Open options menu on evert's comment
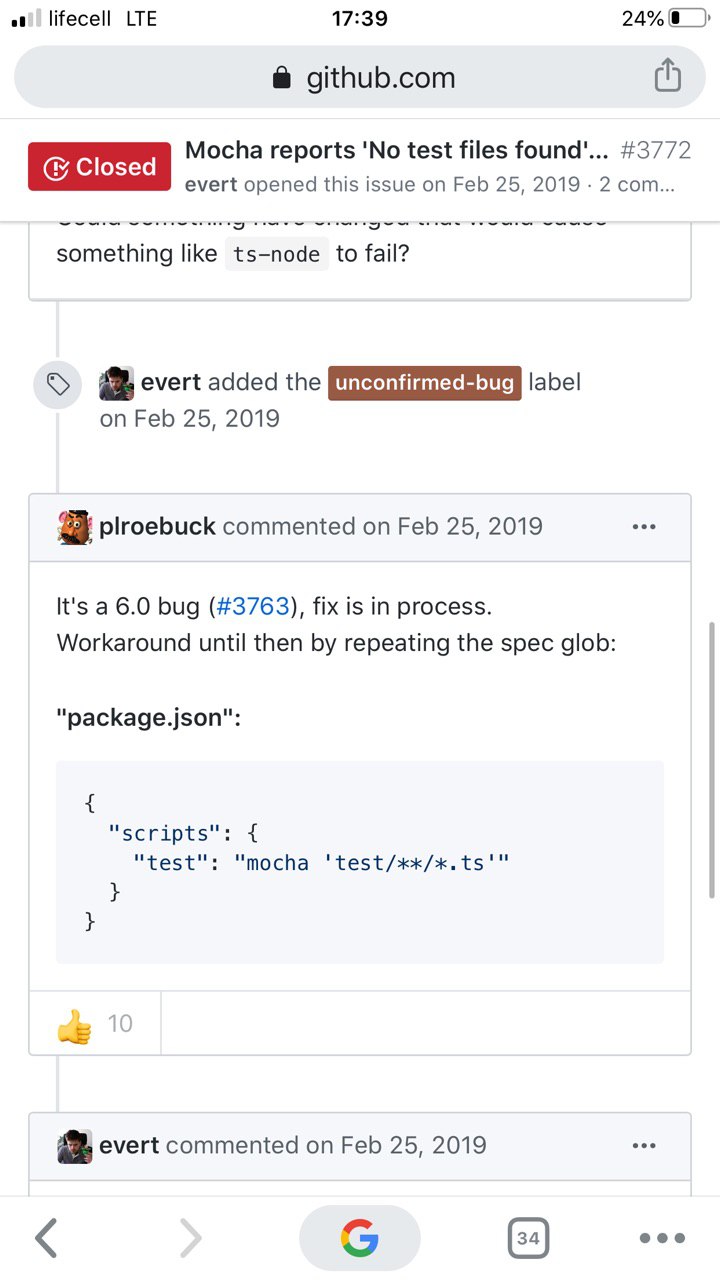Viewport: 720px width, 1280px height. pos(644,1145)
